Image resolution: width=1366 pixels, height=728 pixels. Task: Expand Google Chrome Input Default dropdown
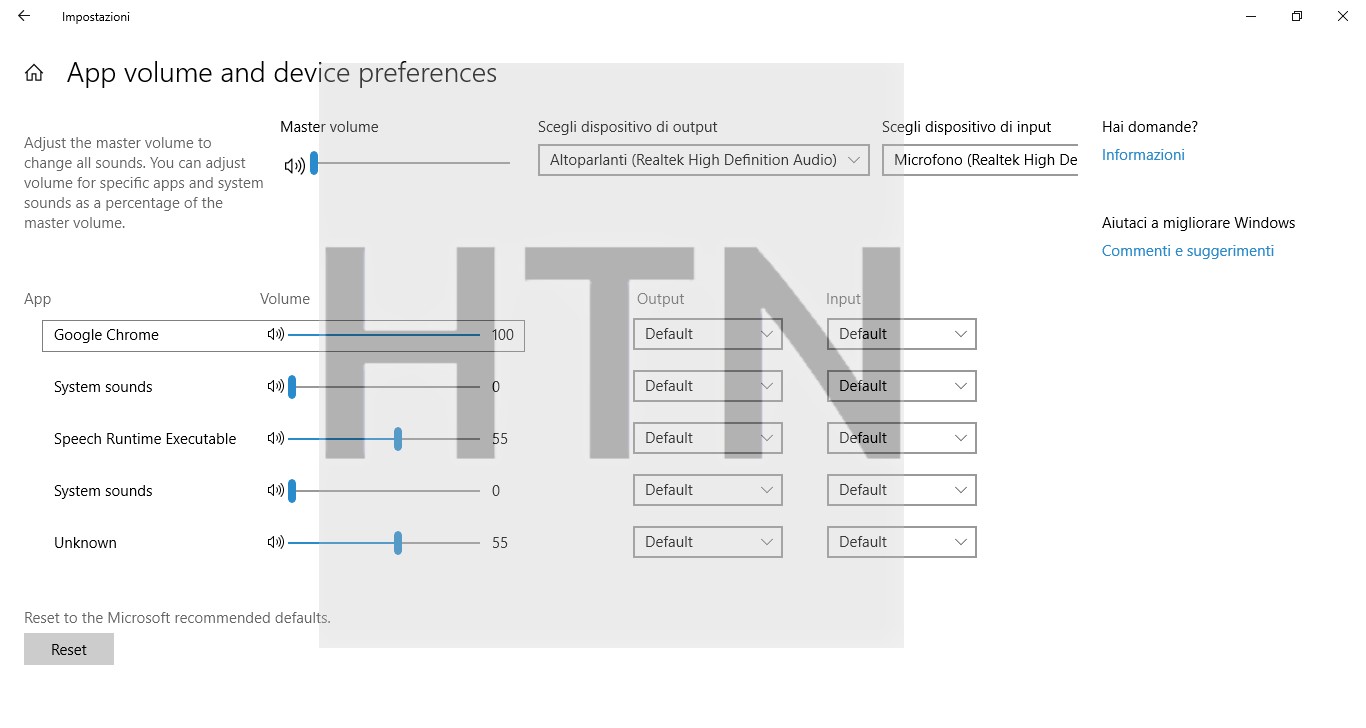point(901,334)
